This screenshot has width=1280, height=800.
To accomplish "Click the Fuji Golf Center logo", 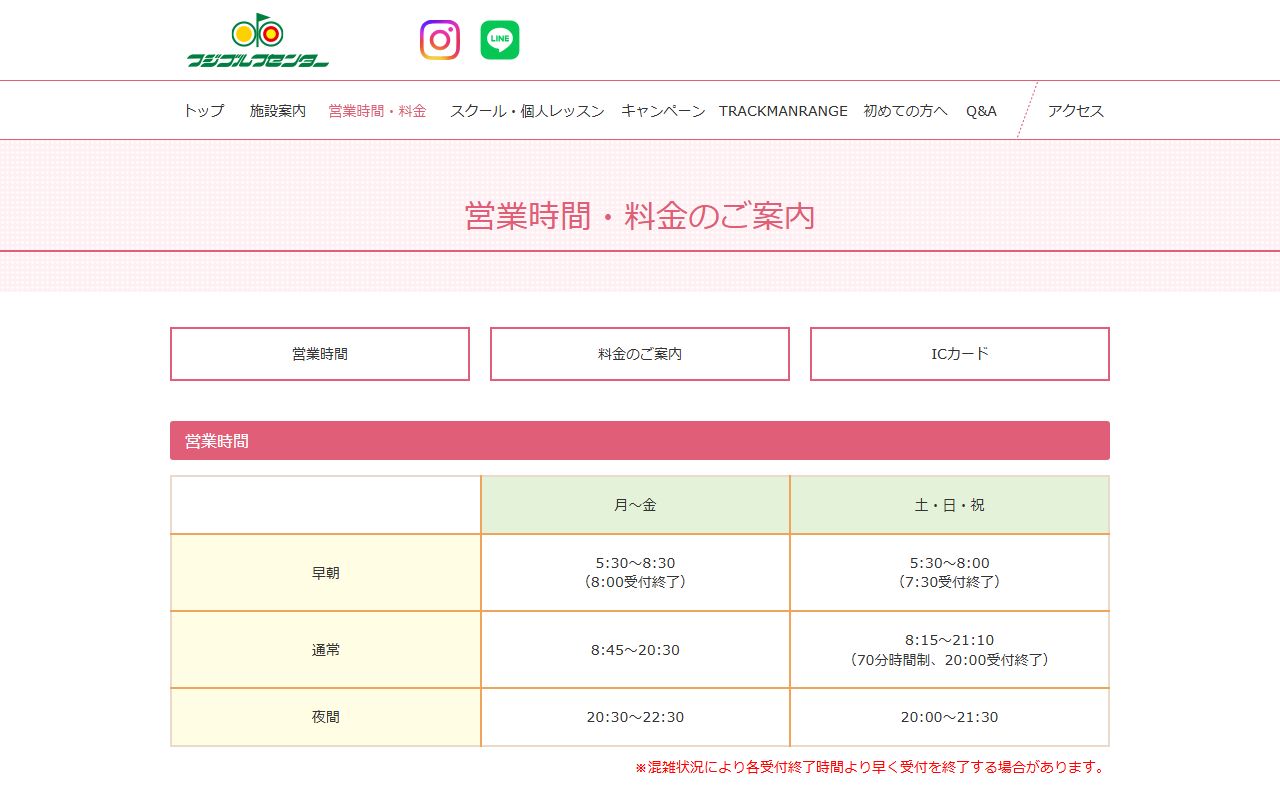I will pos(258,40).
